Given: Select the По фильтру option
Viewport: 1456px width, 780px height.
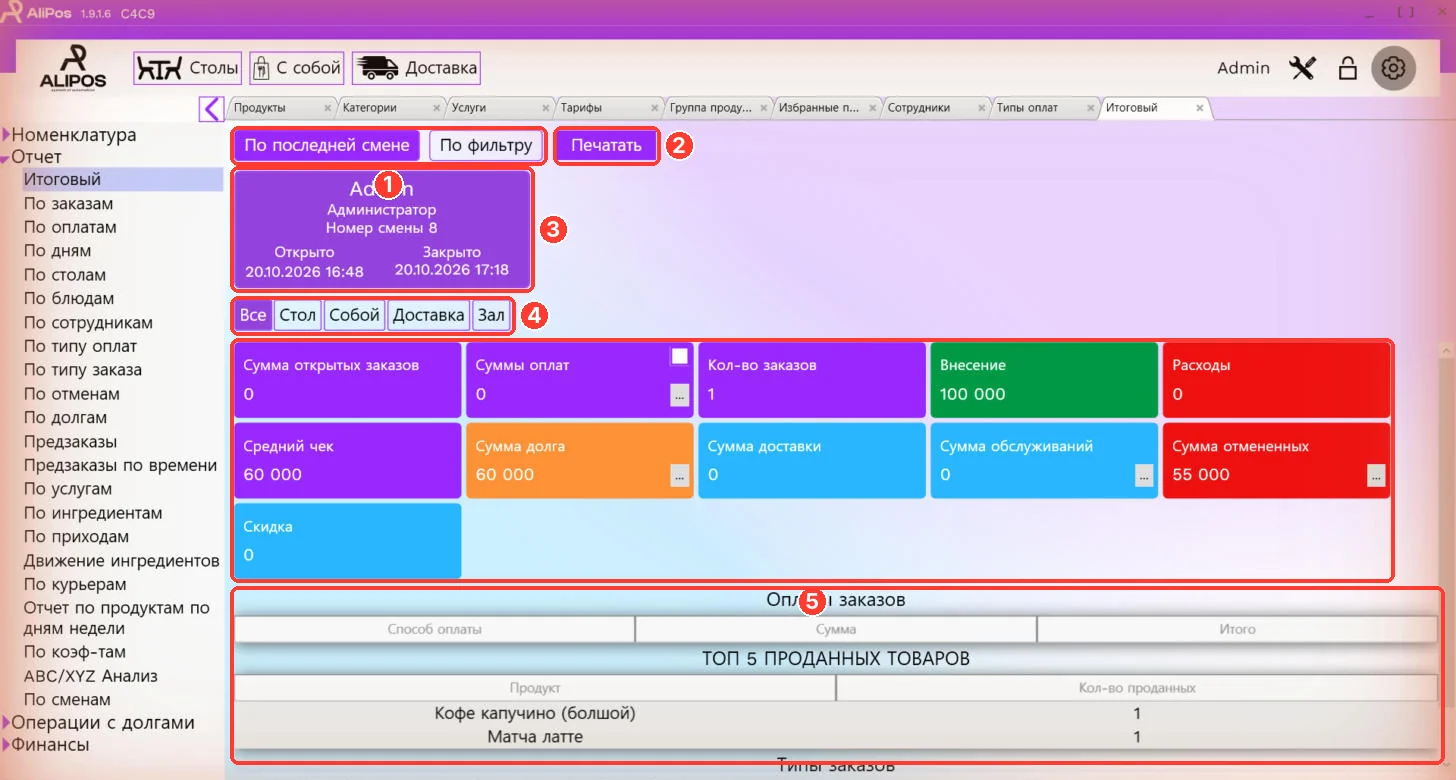Looking at the screenshot, I should coord(486,145).
